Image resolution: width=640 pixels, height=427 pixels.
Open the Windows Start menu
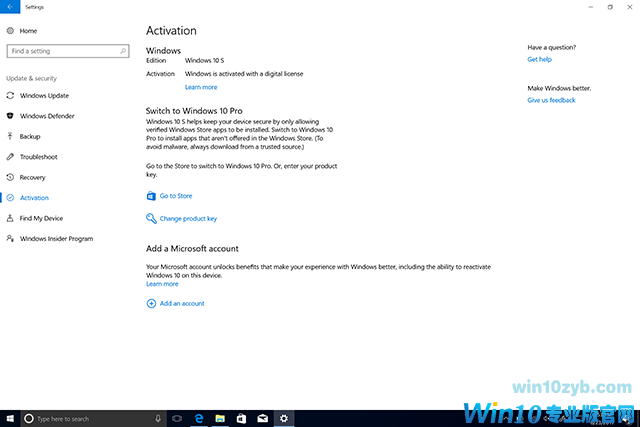(x=10, y=418)
